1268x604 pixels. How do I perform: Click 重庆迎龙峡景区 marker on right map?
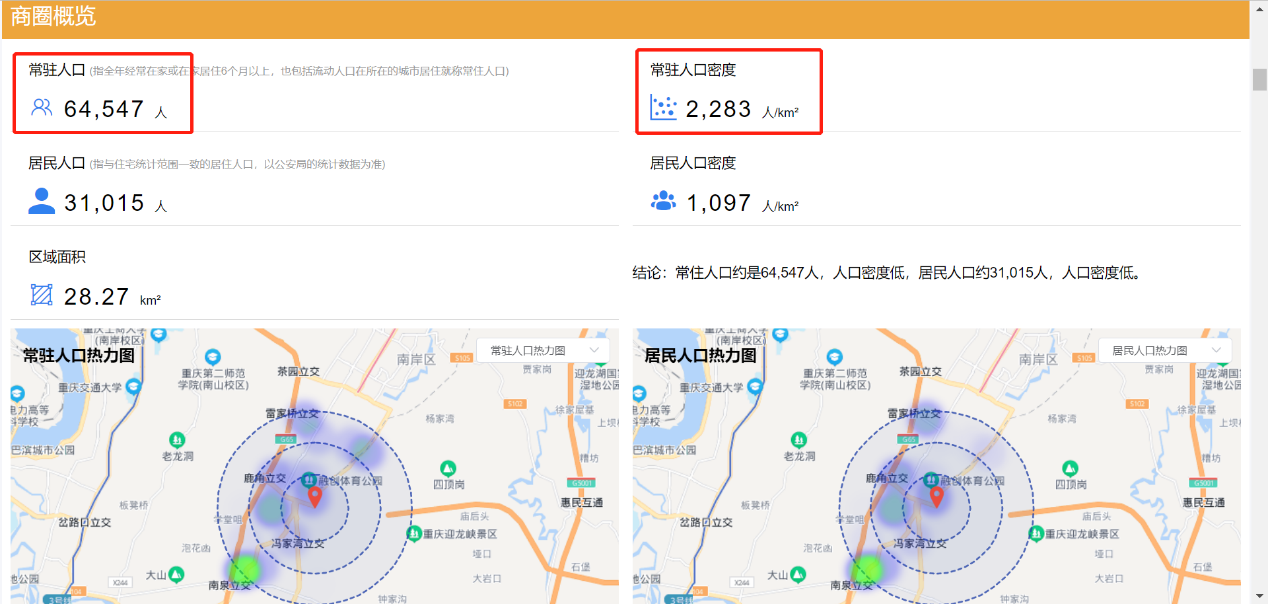[1037, 534]
